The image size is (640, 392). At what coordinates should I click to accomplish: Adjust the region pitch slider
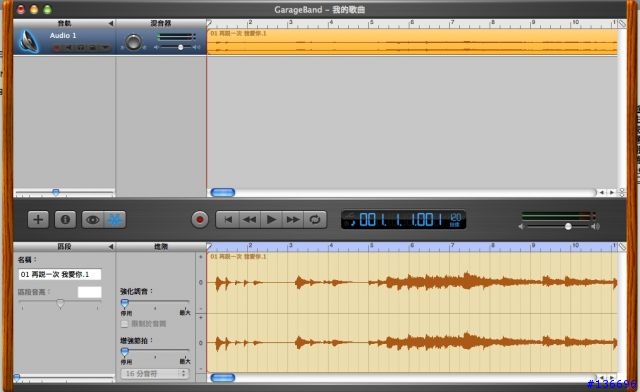(x=60, y=303)
